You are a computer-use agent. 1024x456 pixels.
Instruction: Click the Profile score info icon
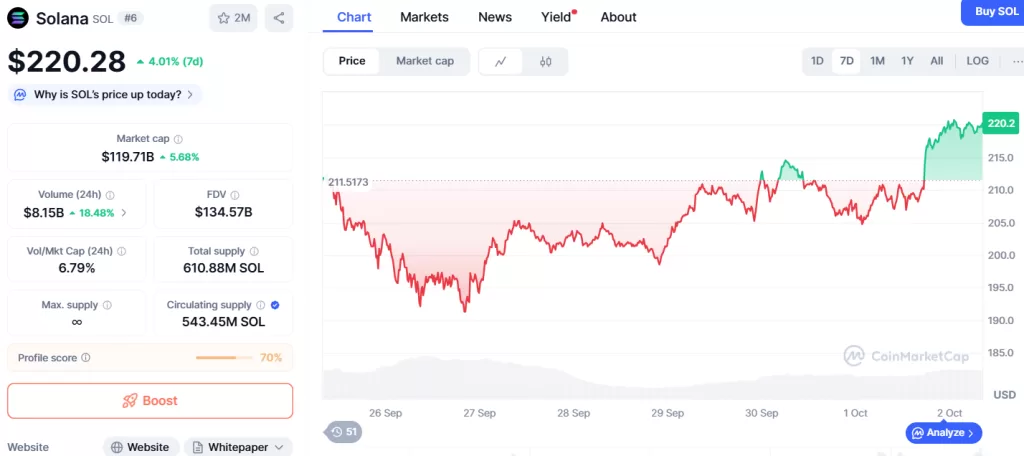point(86,357)
